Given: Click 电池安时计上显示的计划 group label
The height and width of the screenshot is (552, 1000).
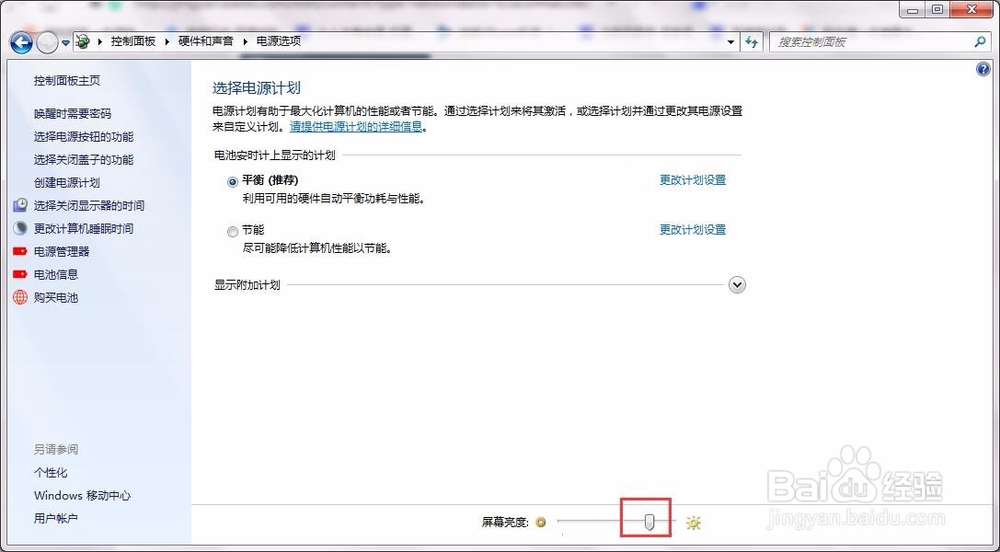Looking at the screenshot, I should [275, 155].
